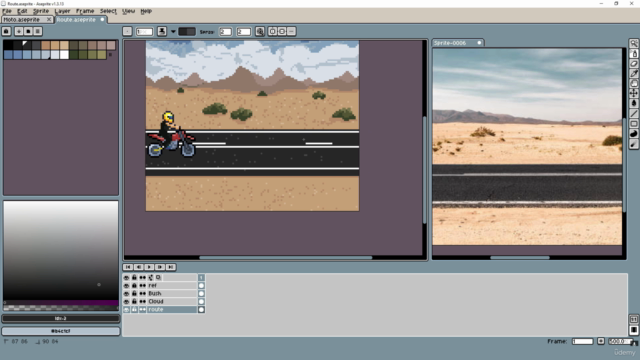
Task: Toggle continuous mode on Cloud layer
Action: click(142, 302)
